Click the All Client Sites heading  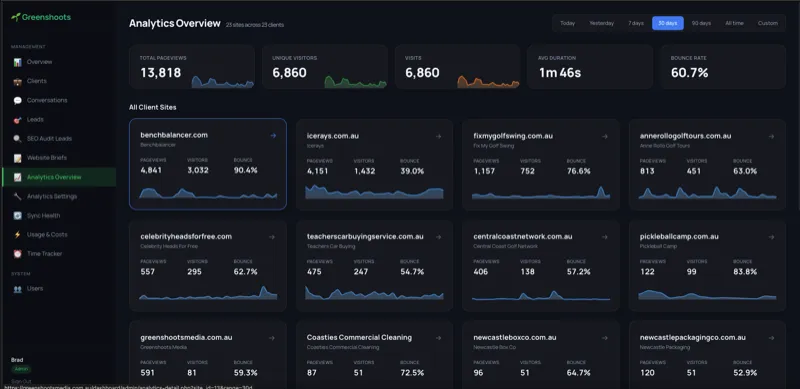(153, 108)
